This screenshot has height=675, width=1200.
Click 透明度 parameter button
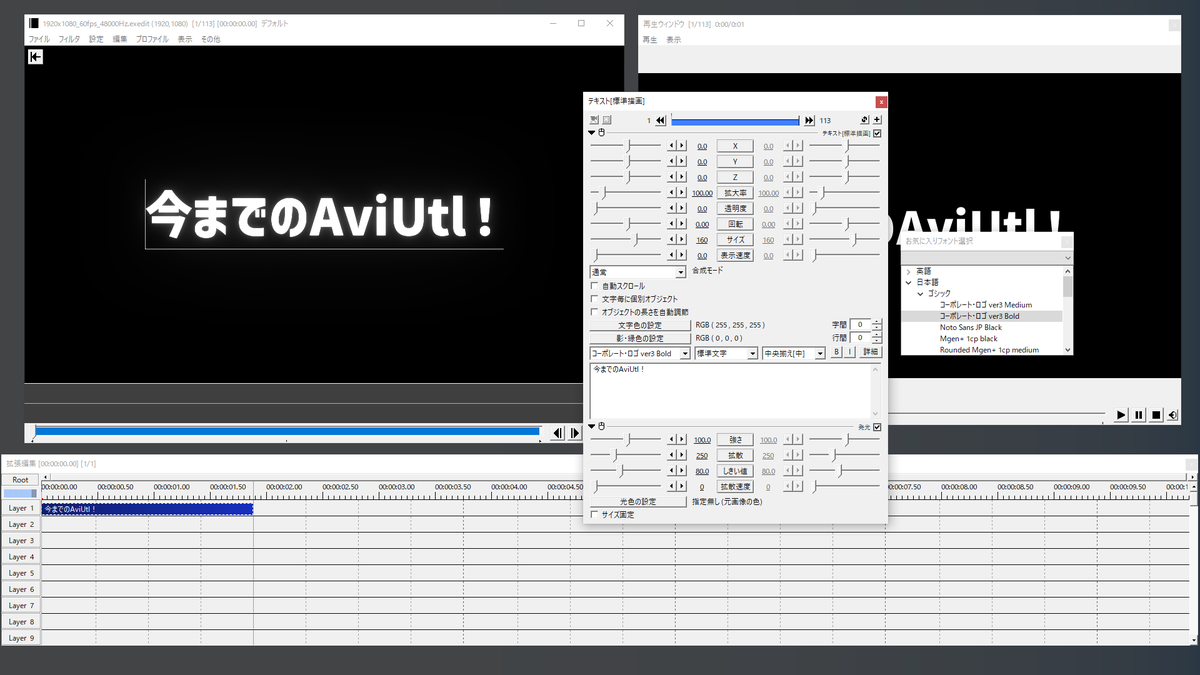click(736, 208)
